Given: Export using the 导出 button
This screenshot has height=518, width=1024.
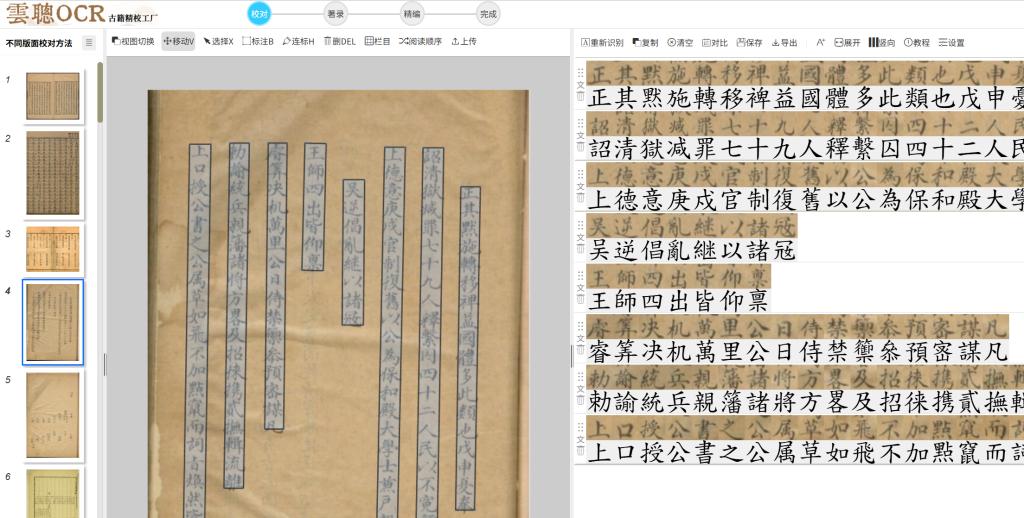Looking at the screenshot, I should [784, 42].
